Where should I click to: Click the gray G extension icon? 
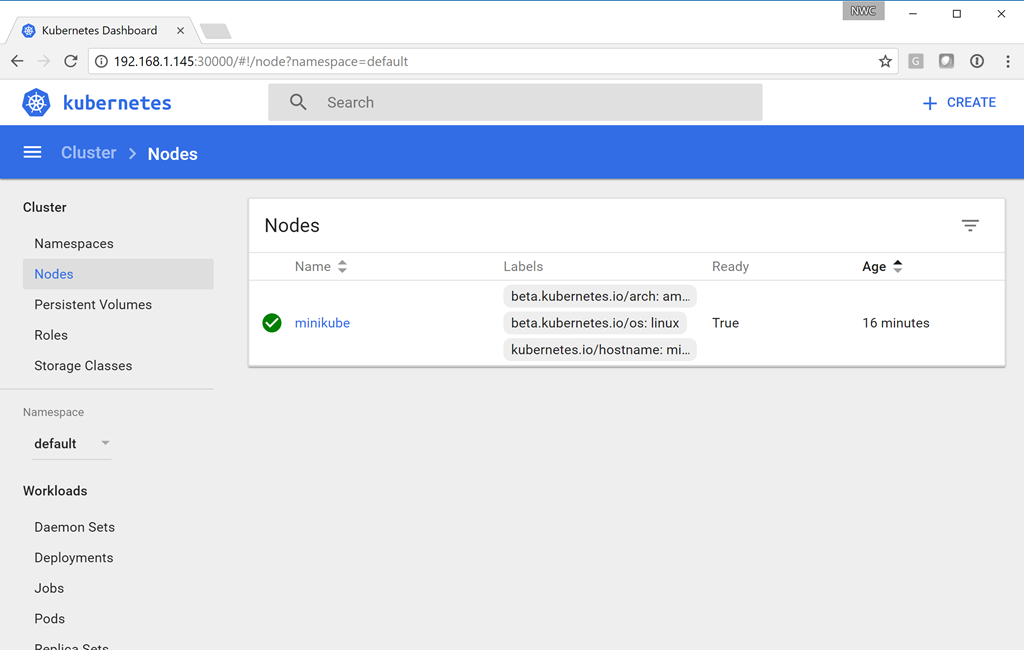(x=916, y=61)
